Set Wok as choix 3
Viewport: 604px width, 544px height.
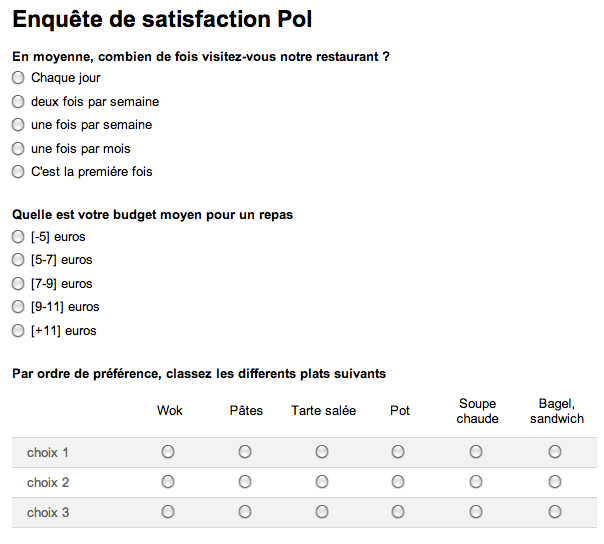(x=168, y=512)
